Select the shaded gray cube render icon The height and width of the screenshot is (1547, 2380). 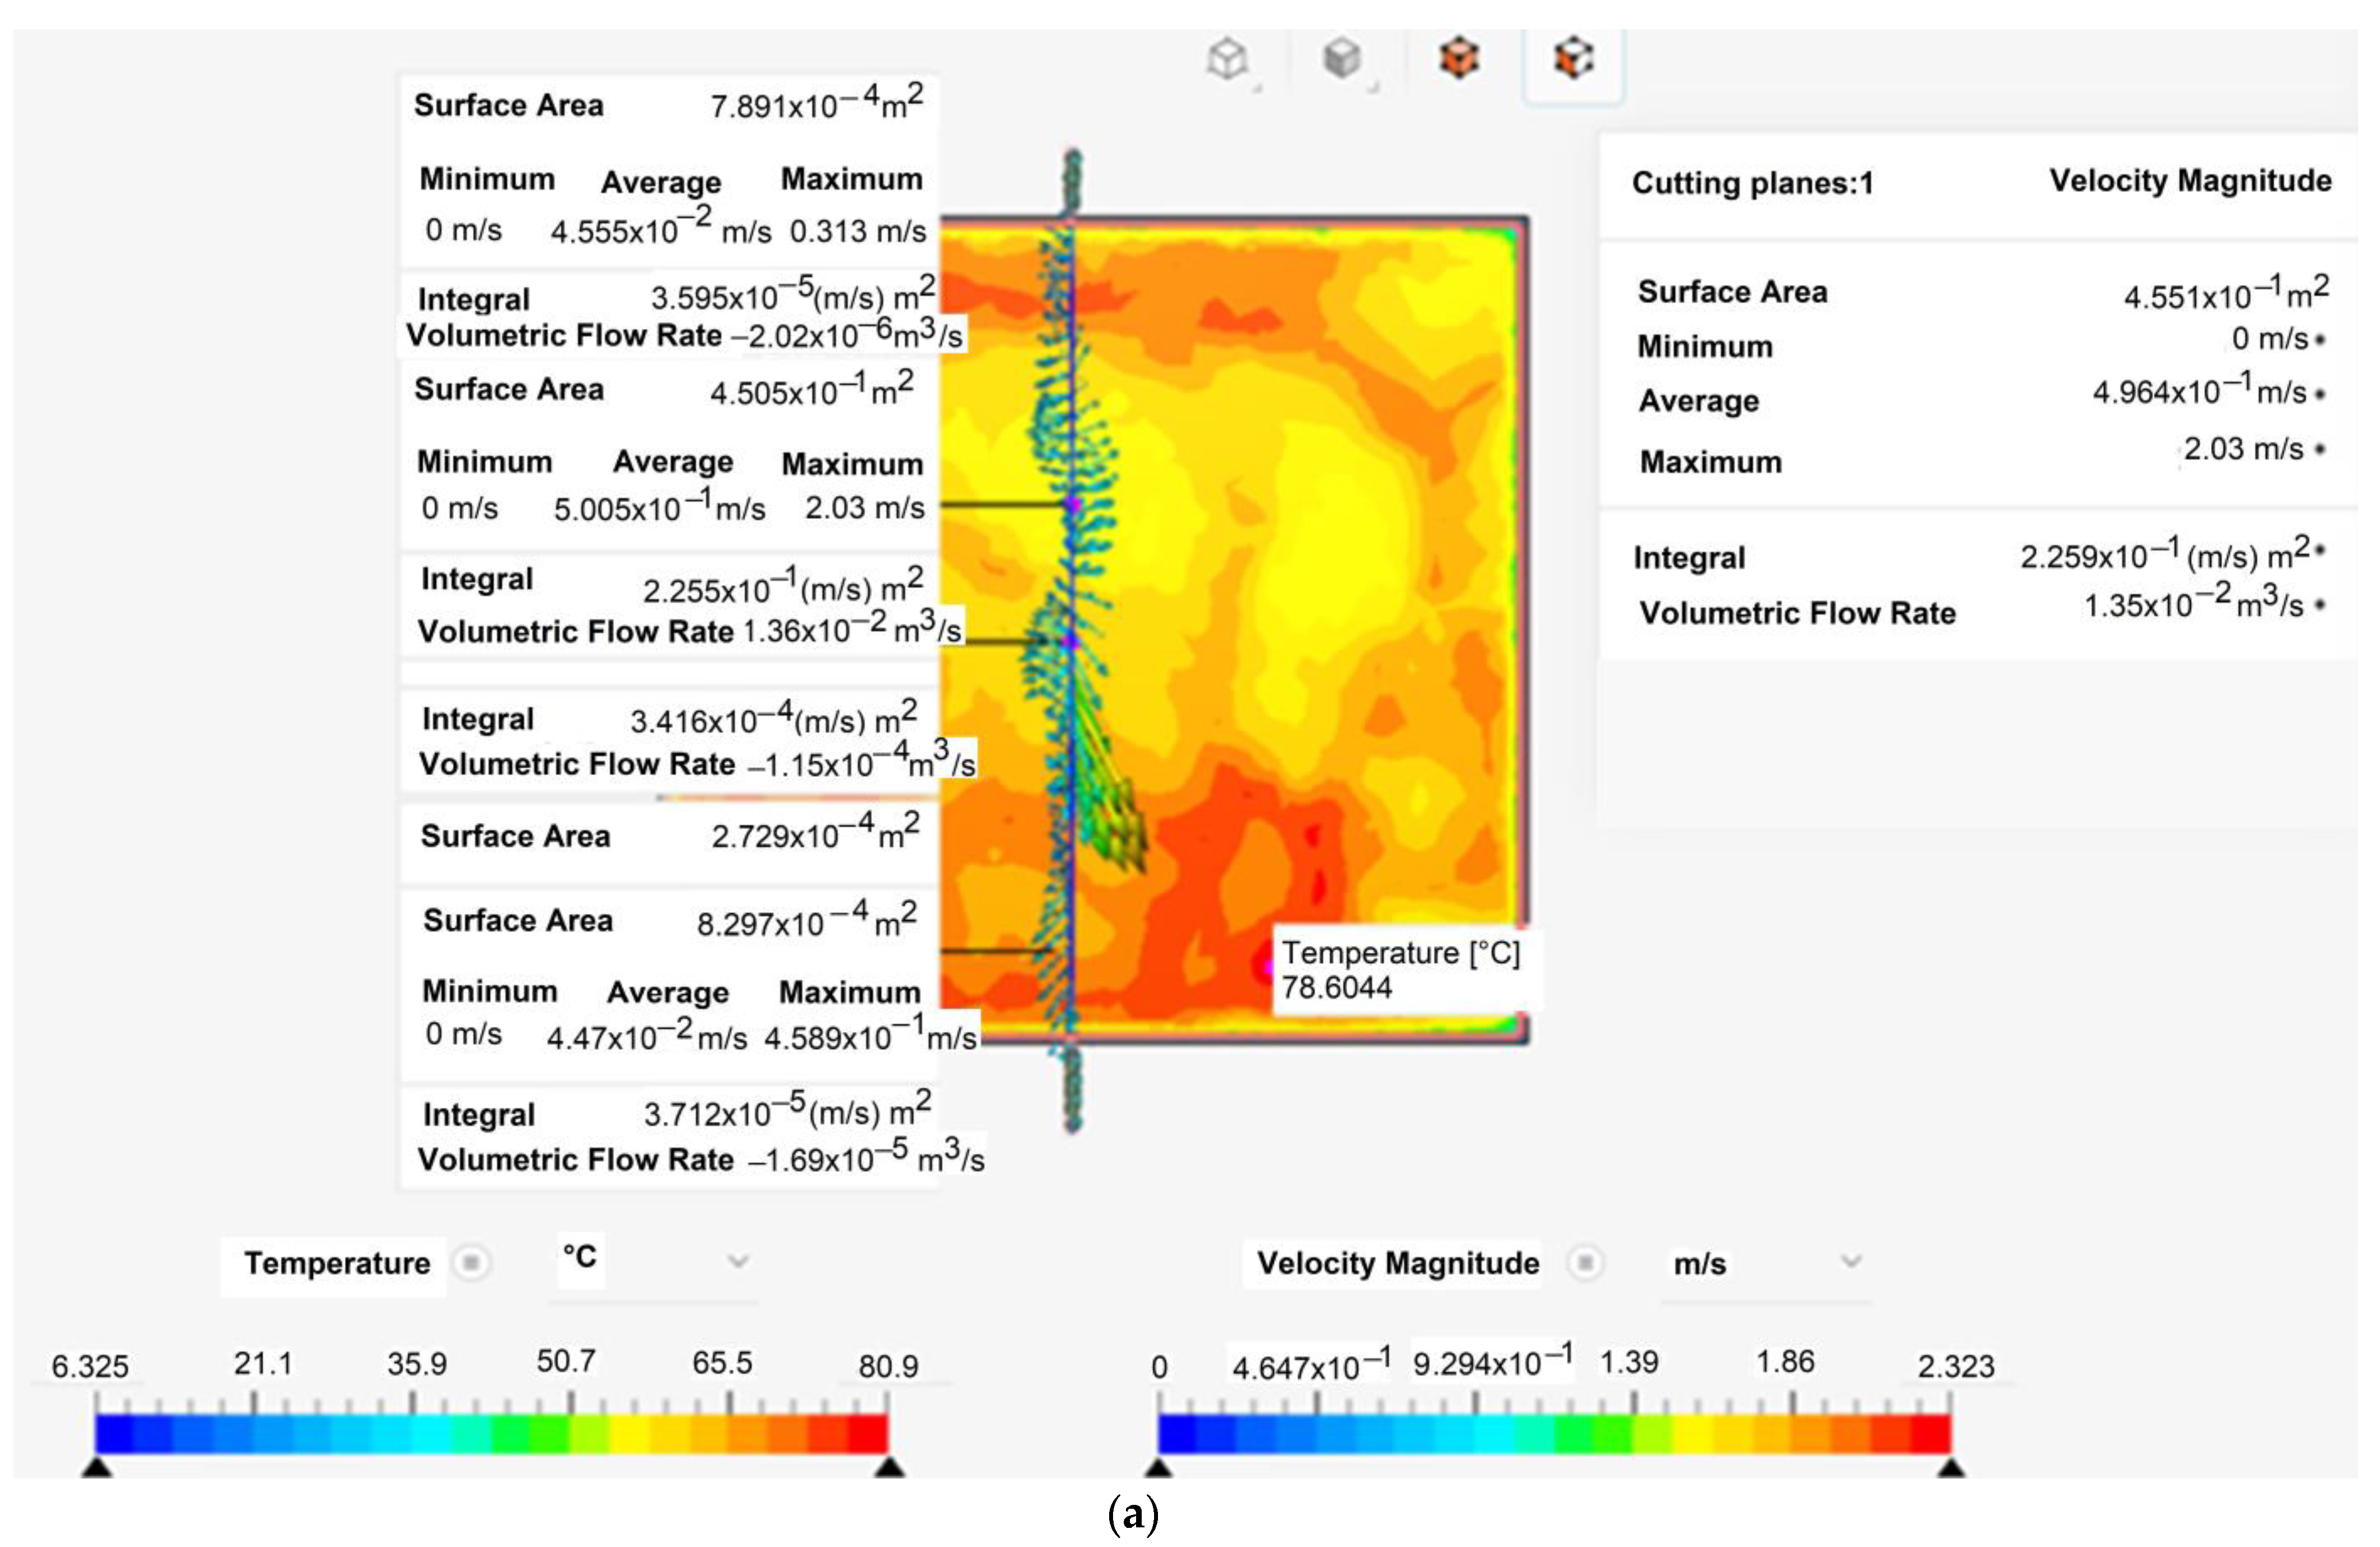(1342, 58)
